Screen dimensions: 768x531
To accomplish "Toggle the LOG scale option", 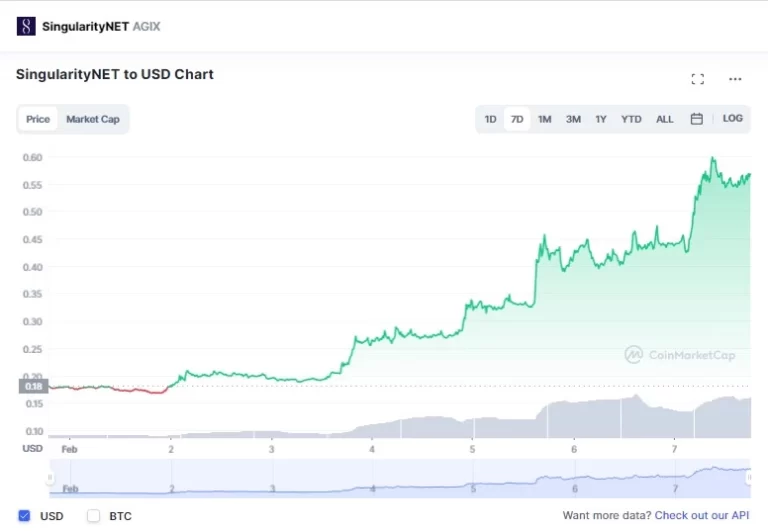I will click(x=732, y=119).
